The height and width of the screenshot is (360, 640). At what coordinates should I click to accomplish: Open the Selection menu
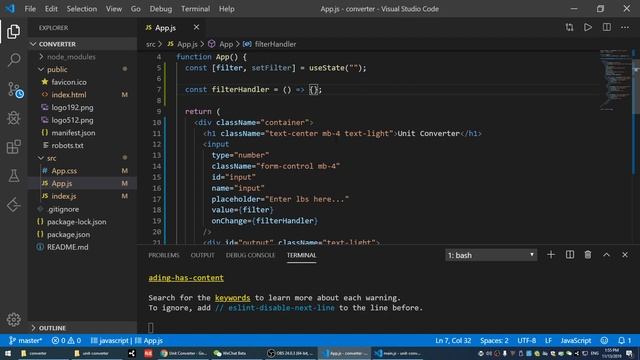pos(82,9)
